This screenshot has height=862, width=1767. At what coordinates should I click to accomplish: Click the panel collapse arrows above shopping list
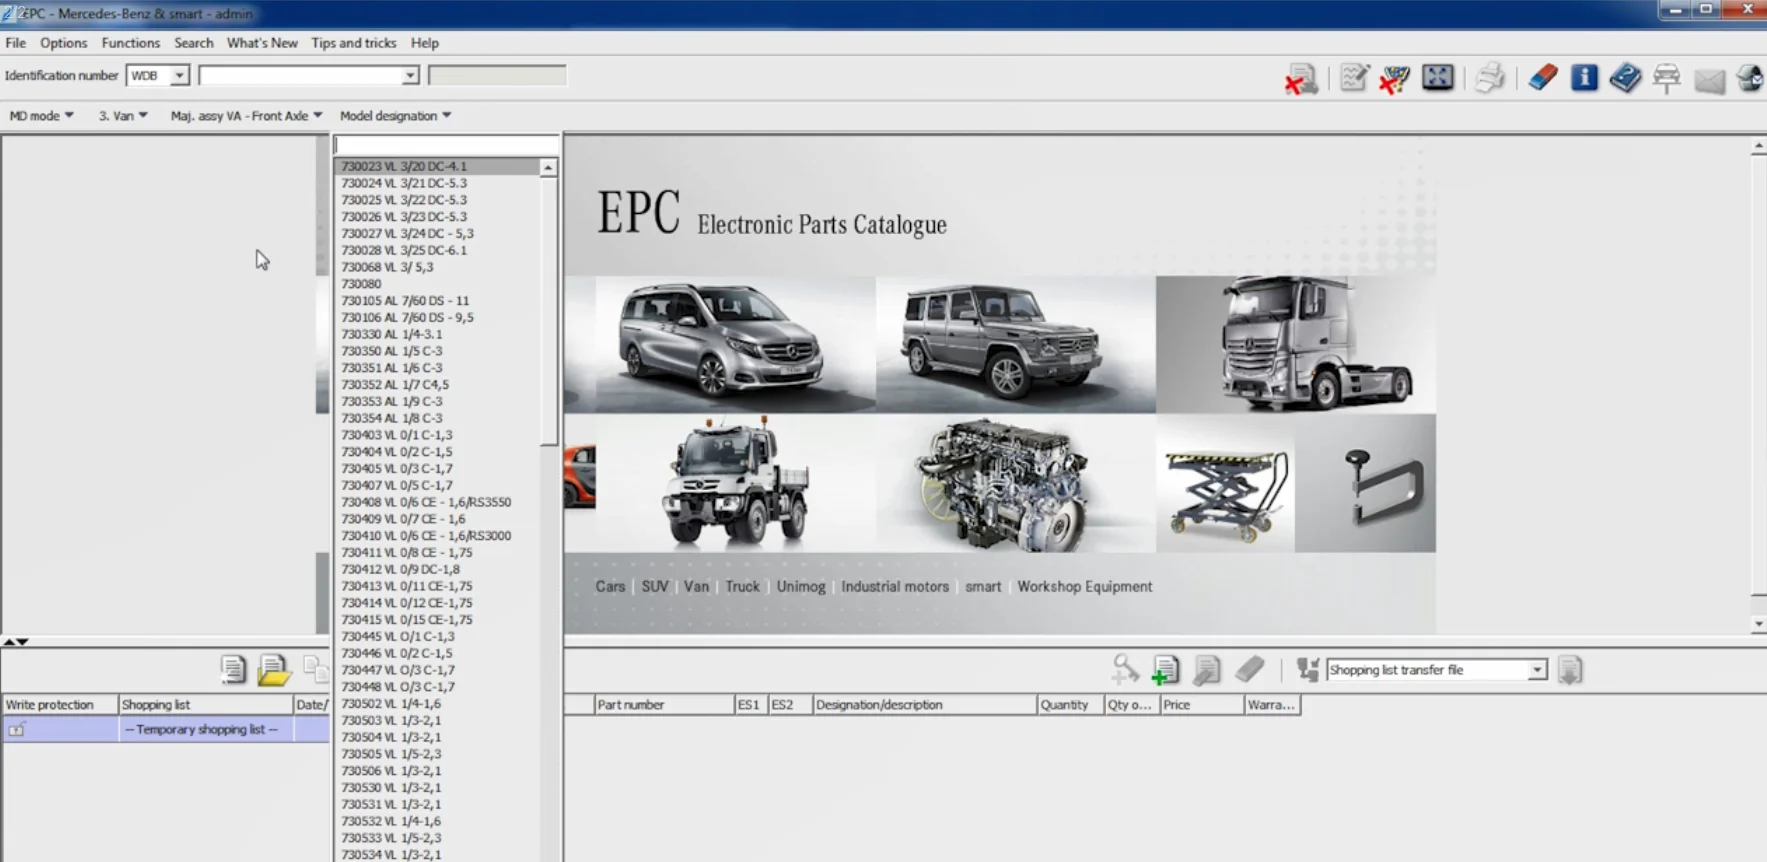(x=15, y=641)
